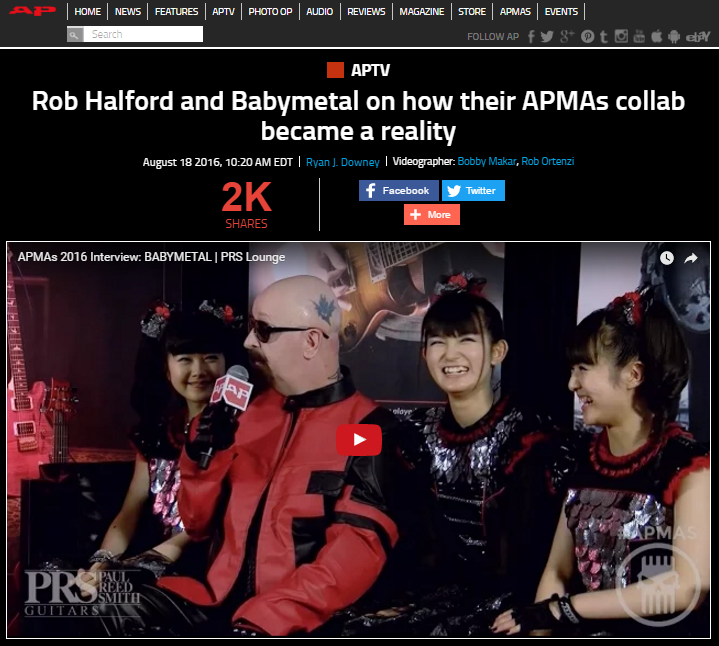Open AP's Twitter profile from Follow AP
Screen dimensions: 719x646
click(547, 37)
